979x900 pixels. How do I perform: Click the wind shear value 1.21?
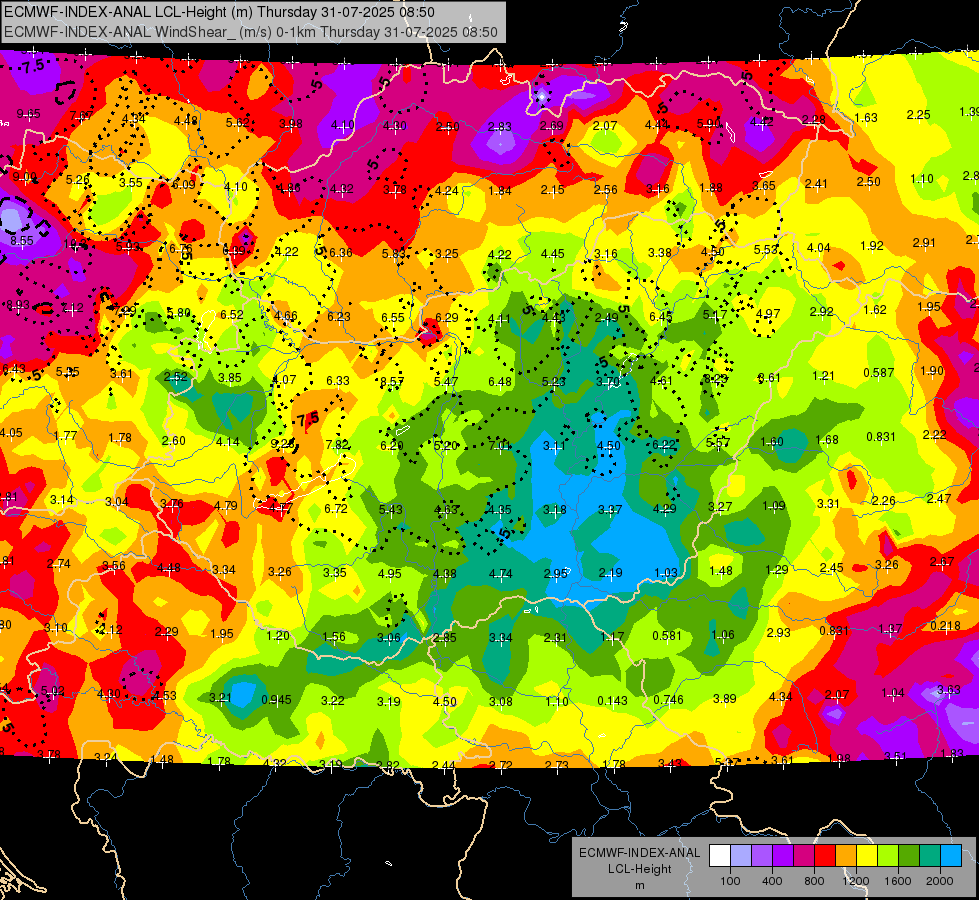(x=823, y=375)
